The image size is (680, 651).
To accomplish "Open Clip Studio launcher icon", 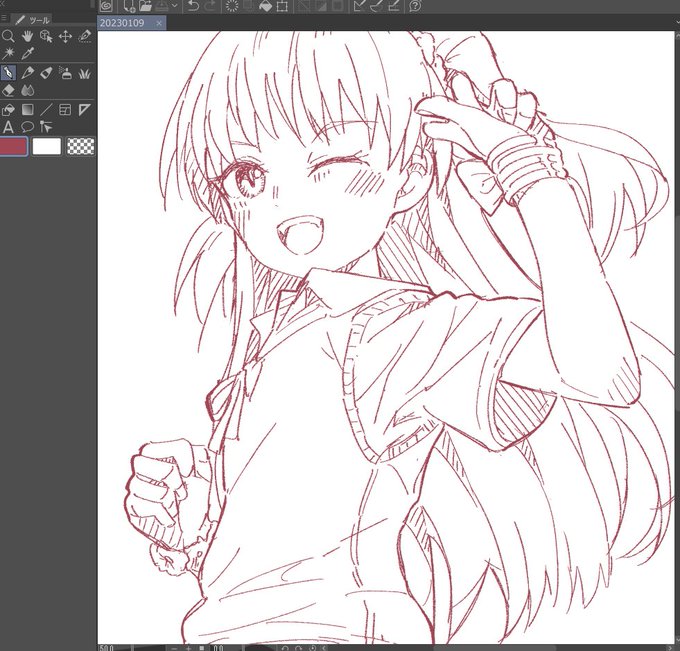I will (106, 6).
